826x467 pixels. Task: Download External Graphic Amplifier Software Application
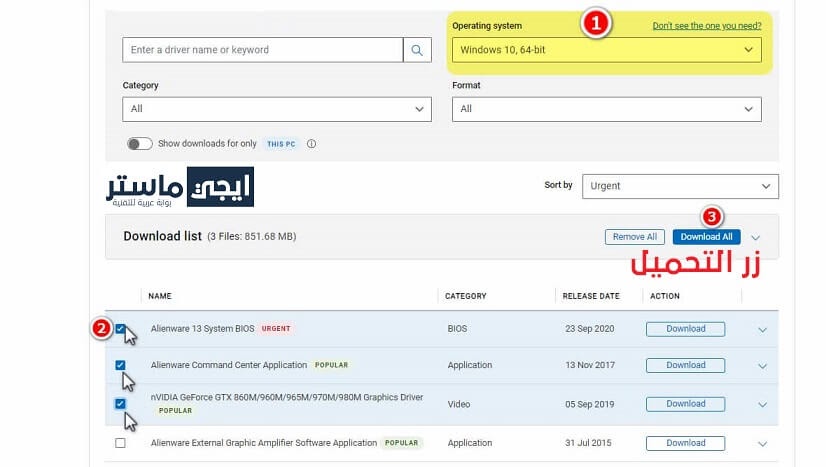click(685, 443)
